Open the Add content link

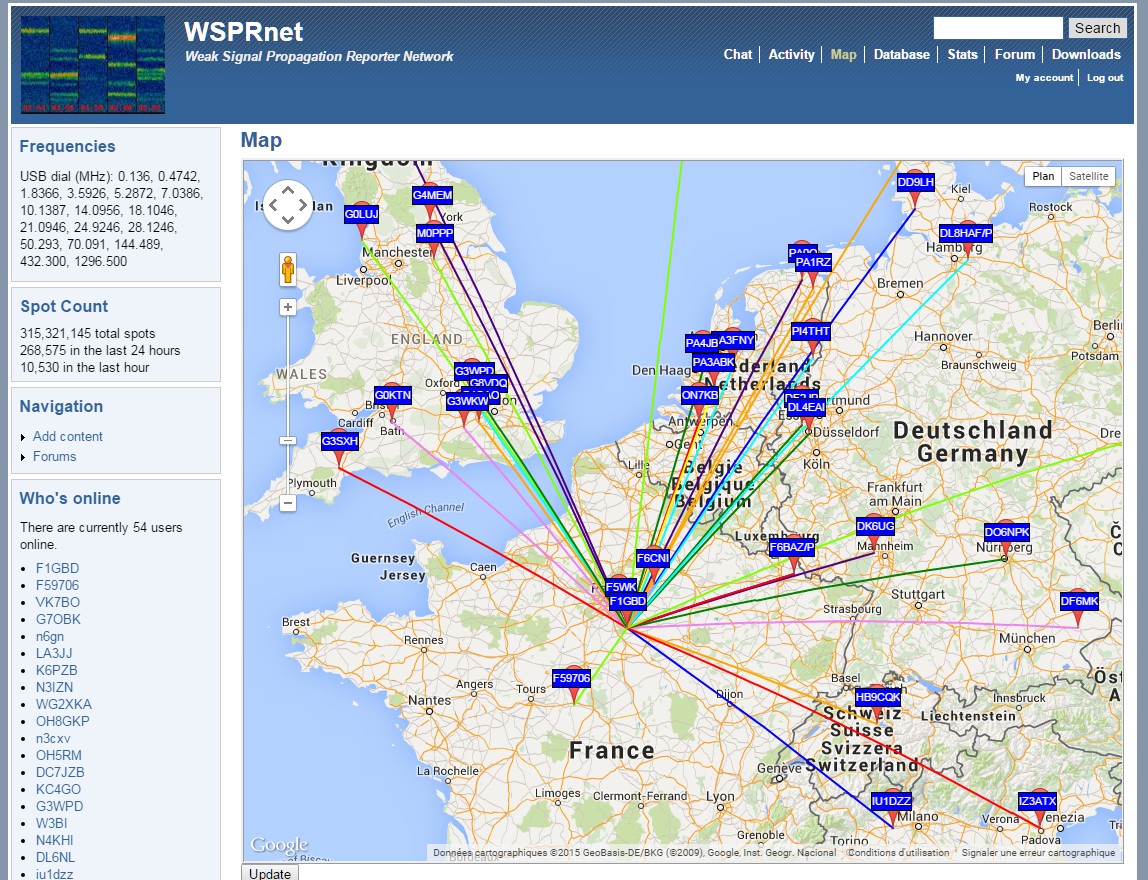(67, 436)
